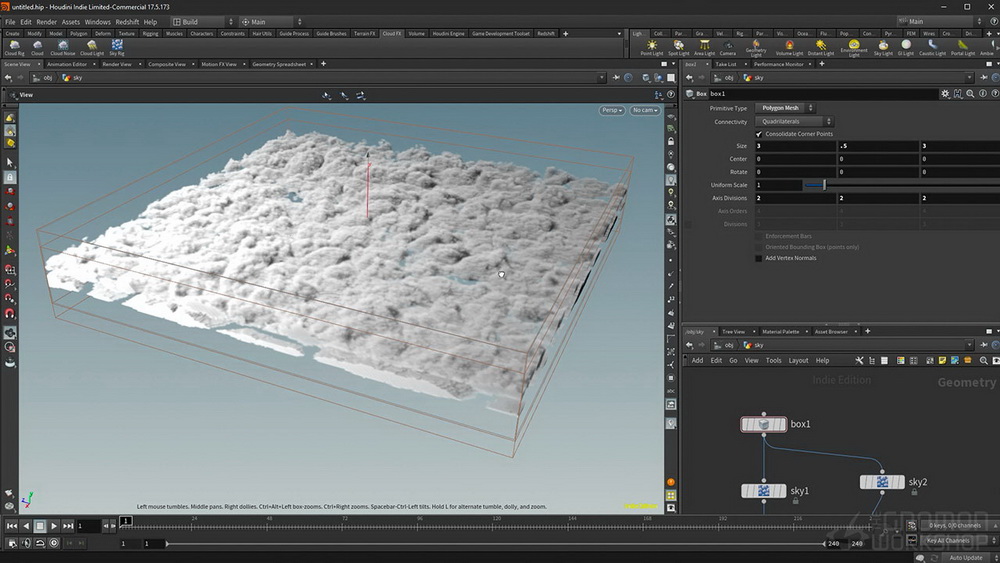Create a GI Light from shelf
This screenshot has width=1000, height=563.
(x=906, y=48)
